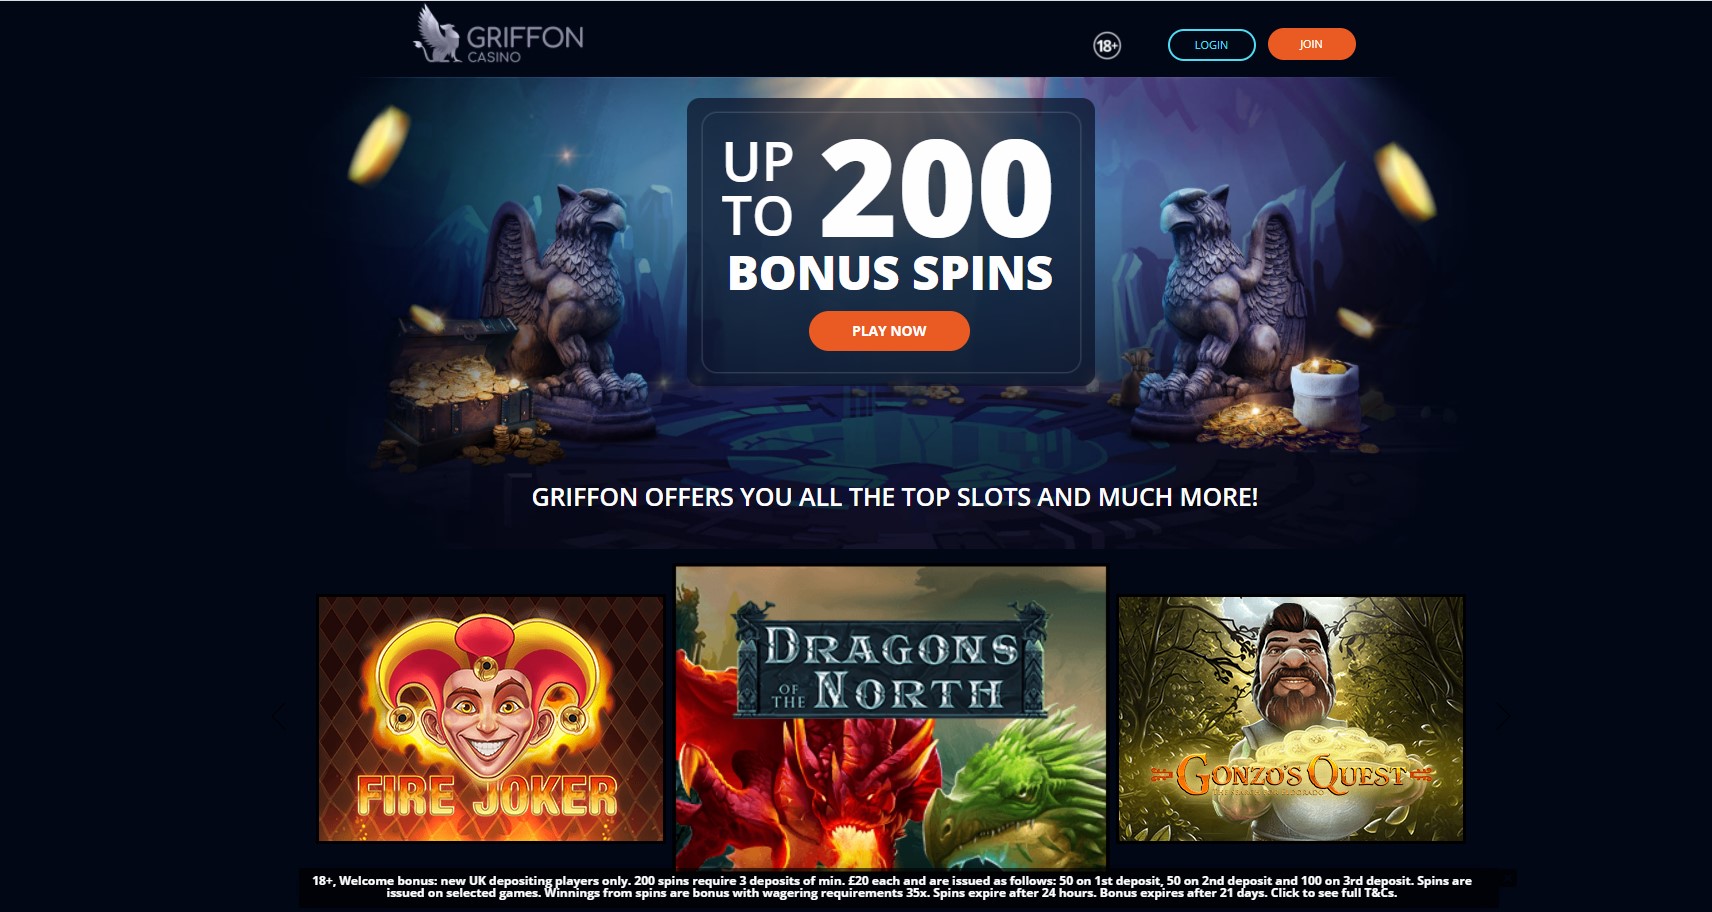Click the falling gold coin at top right
Image resolution: width=1712 pixels, height=912 pixels.
[x=1405, y=181]
